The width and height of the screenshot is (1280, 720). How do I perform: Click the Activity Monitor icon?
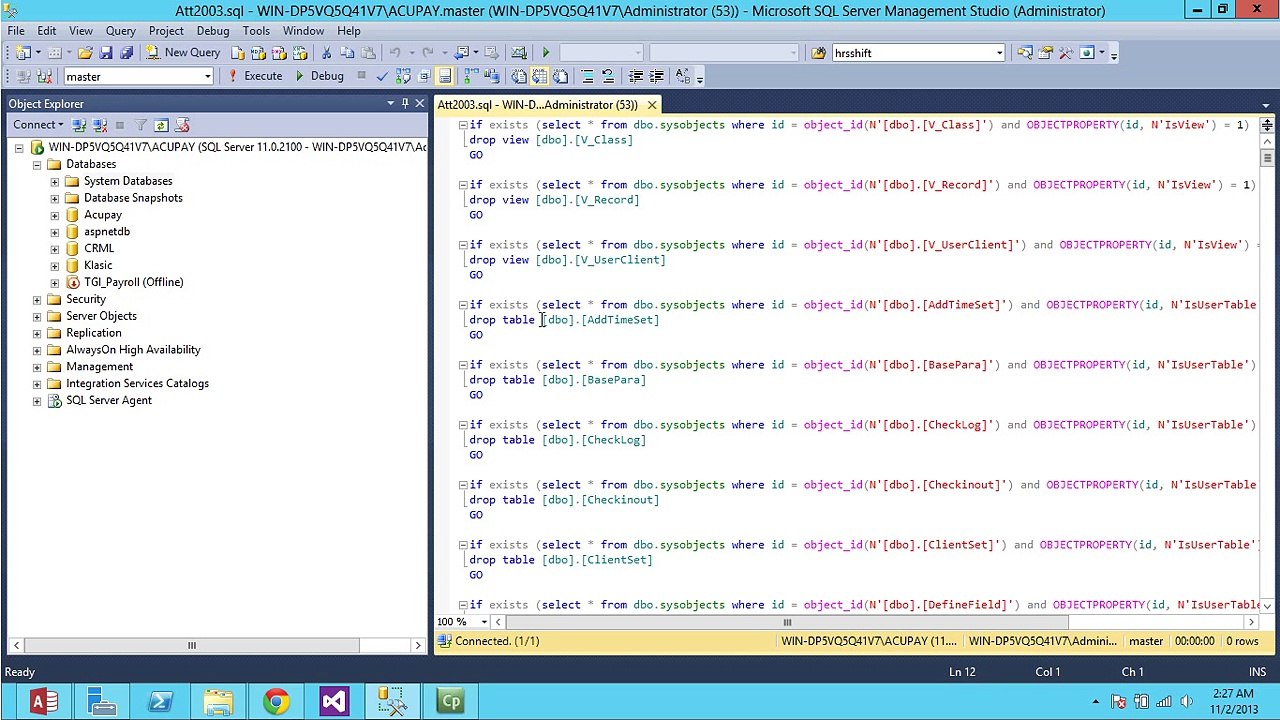click(519, 52)
